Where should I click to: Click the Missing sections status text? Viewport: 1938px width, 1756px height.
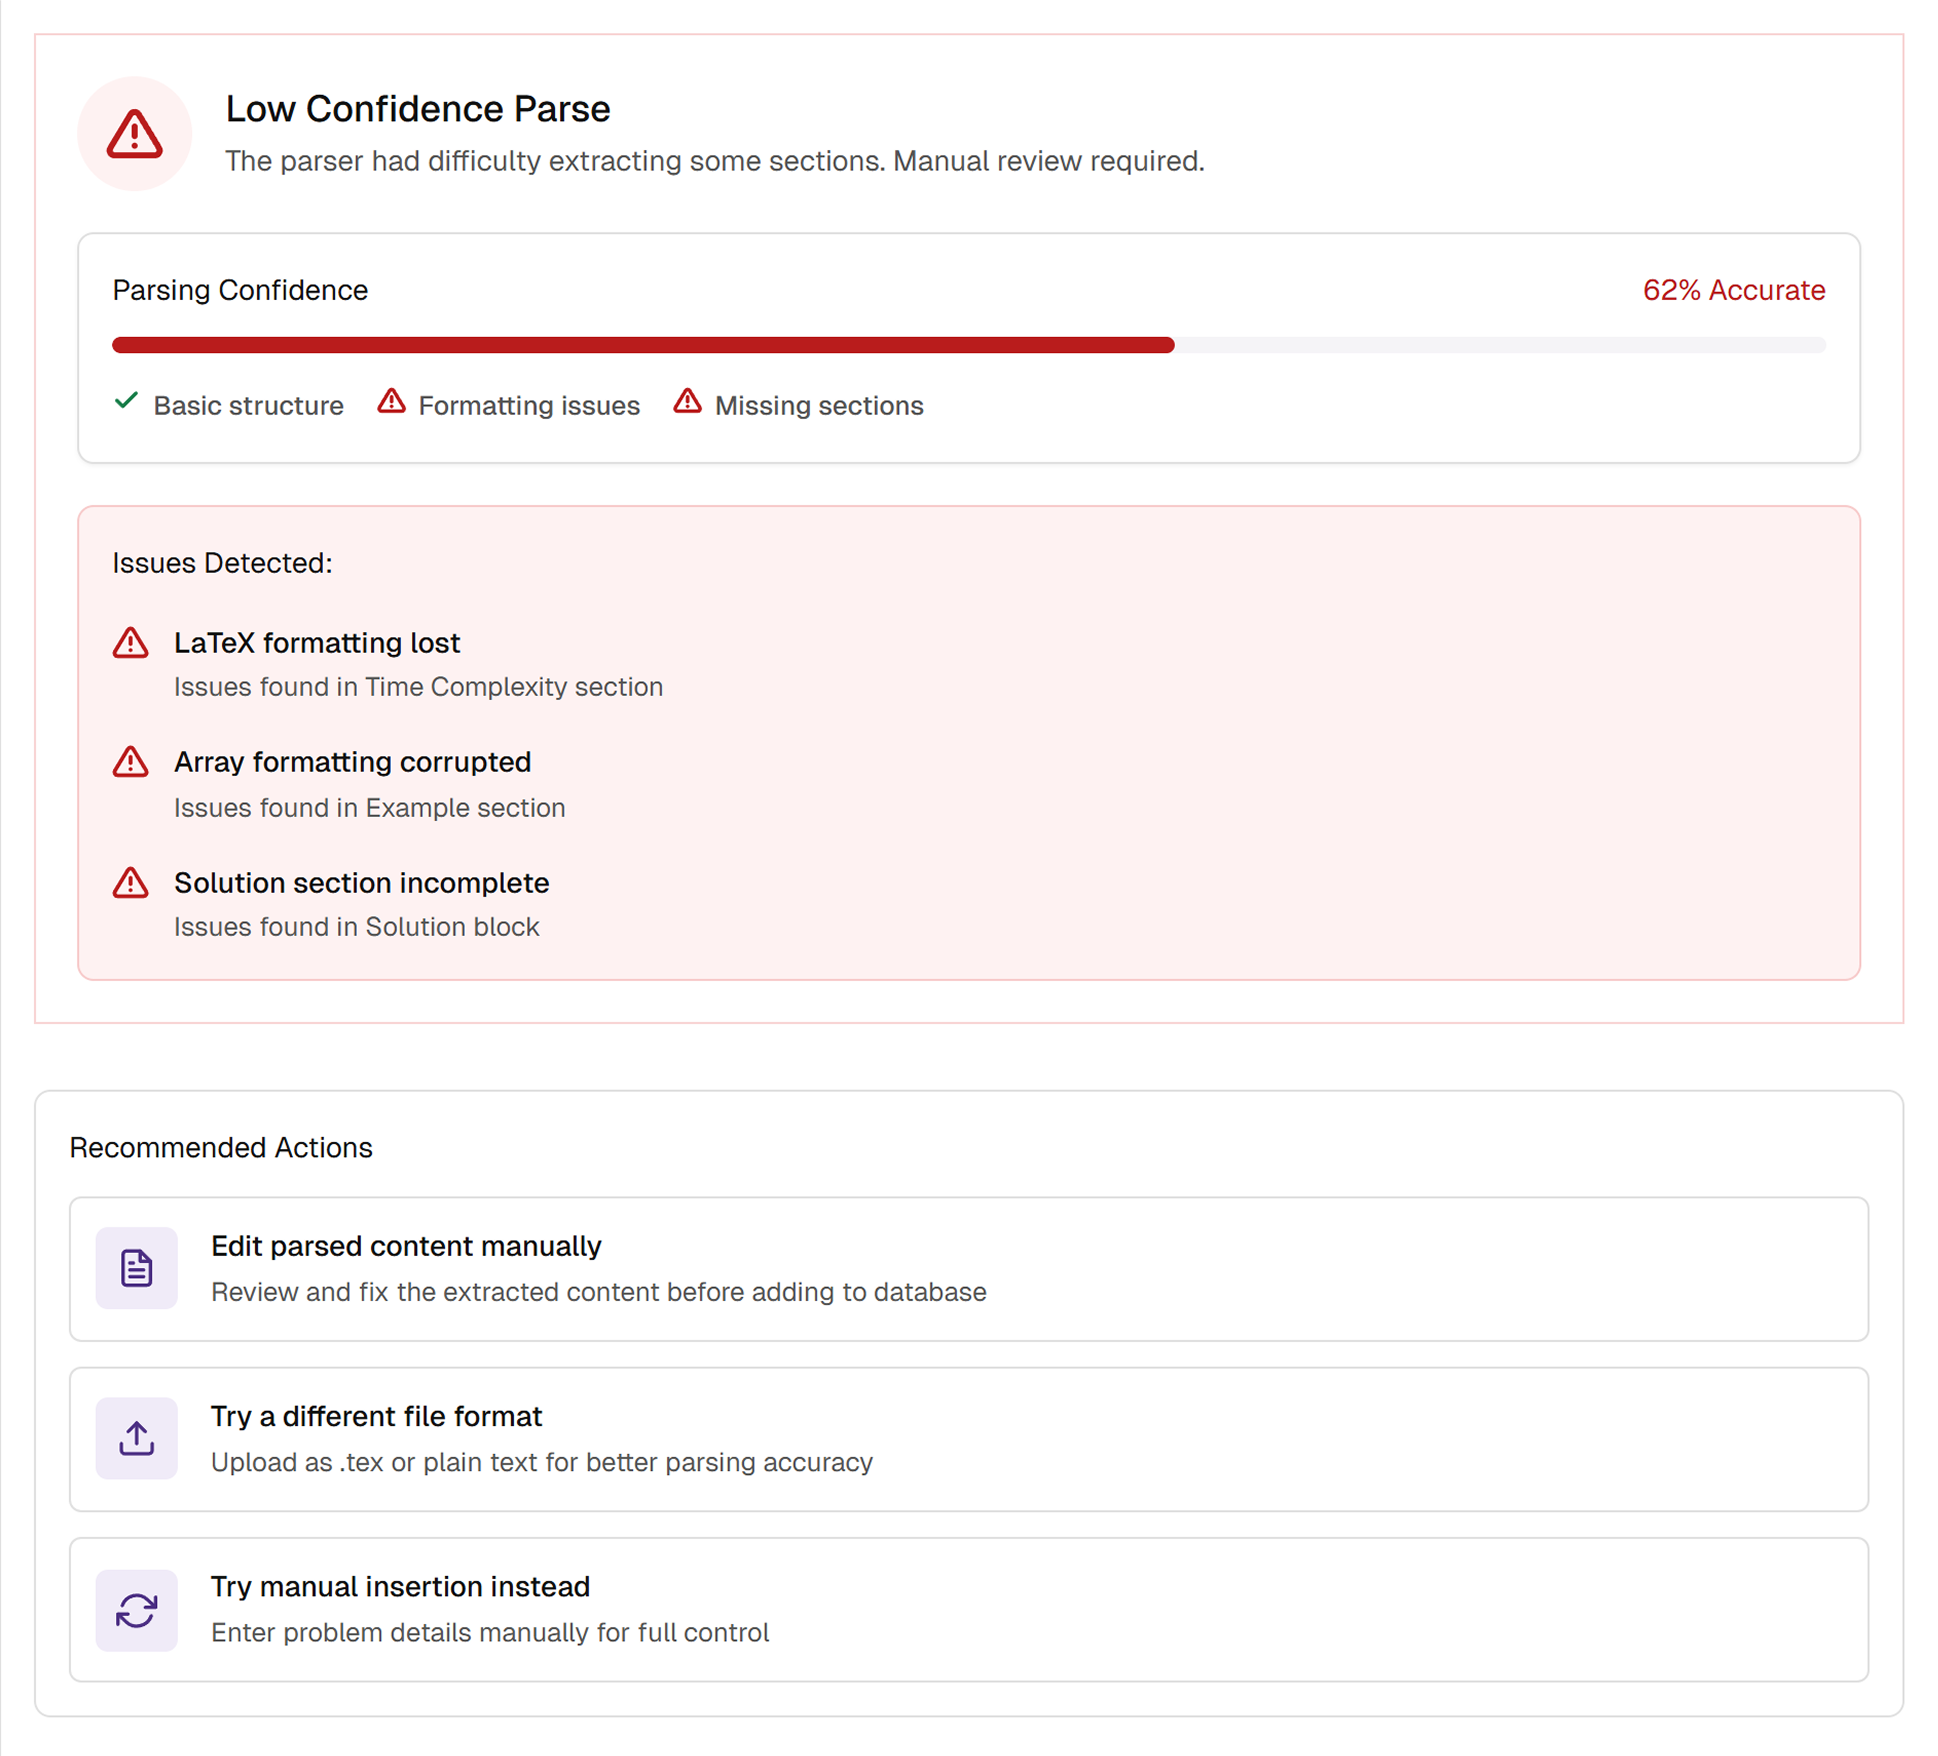click(x=819, y=405)
